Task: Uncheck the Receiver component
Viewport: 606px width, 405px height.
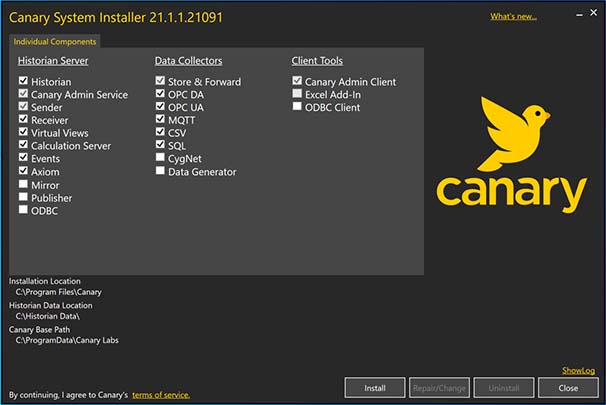Action: (23, 119)
